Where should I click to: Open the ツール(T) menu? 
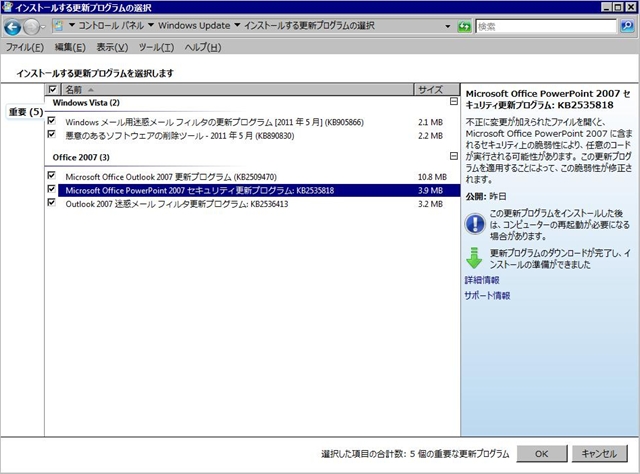point(156,47)
